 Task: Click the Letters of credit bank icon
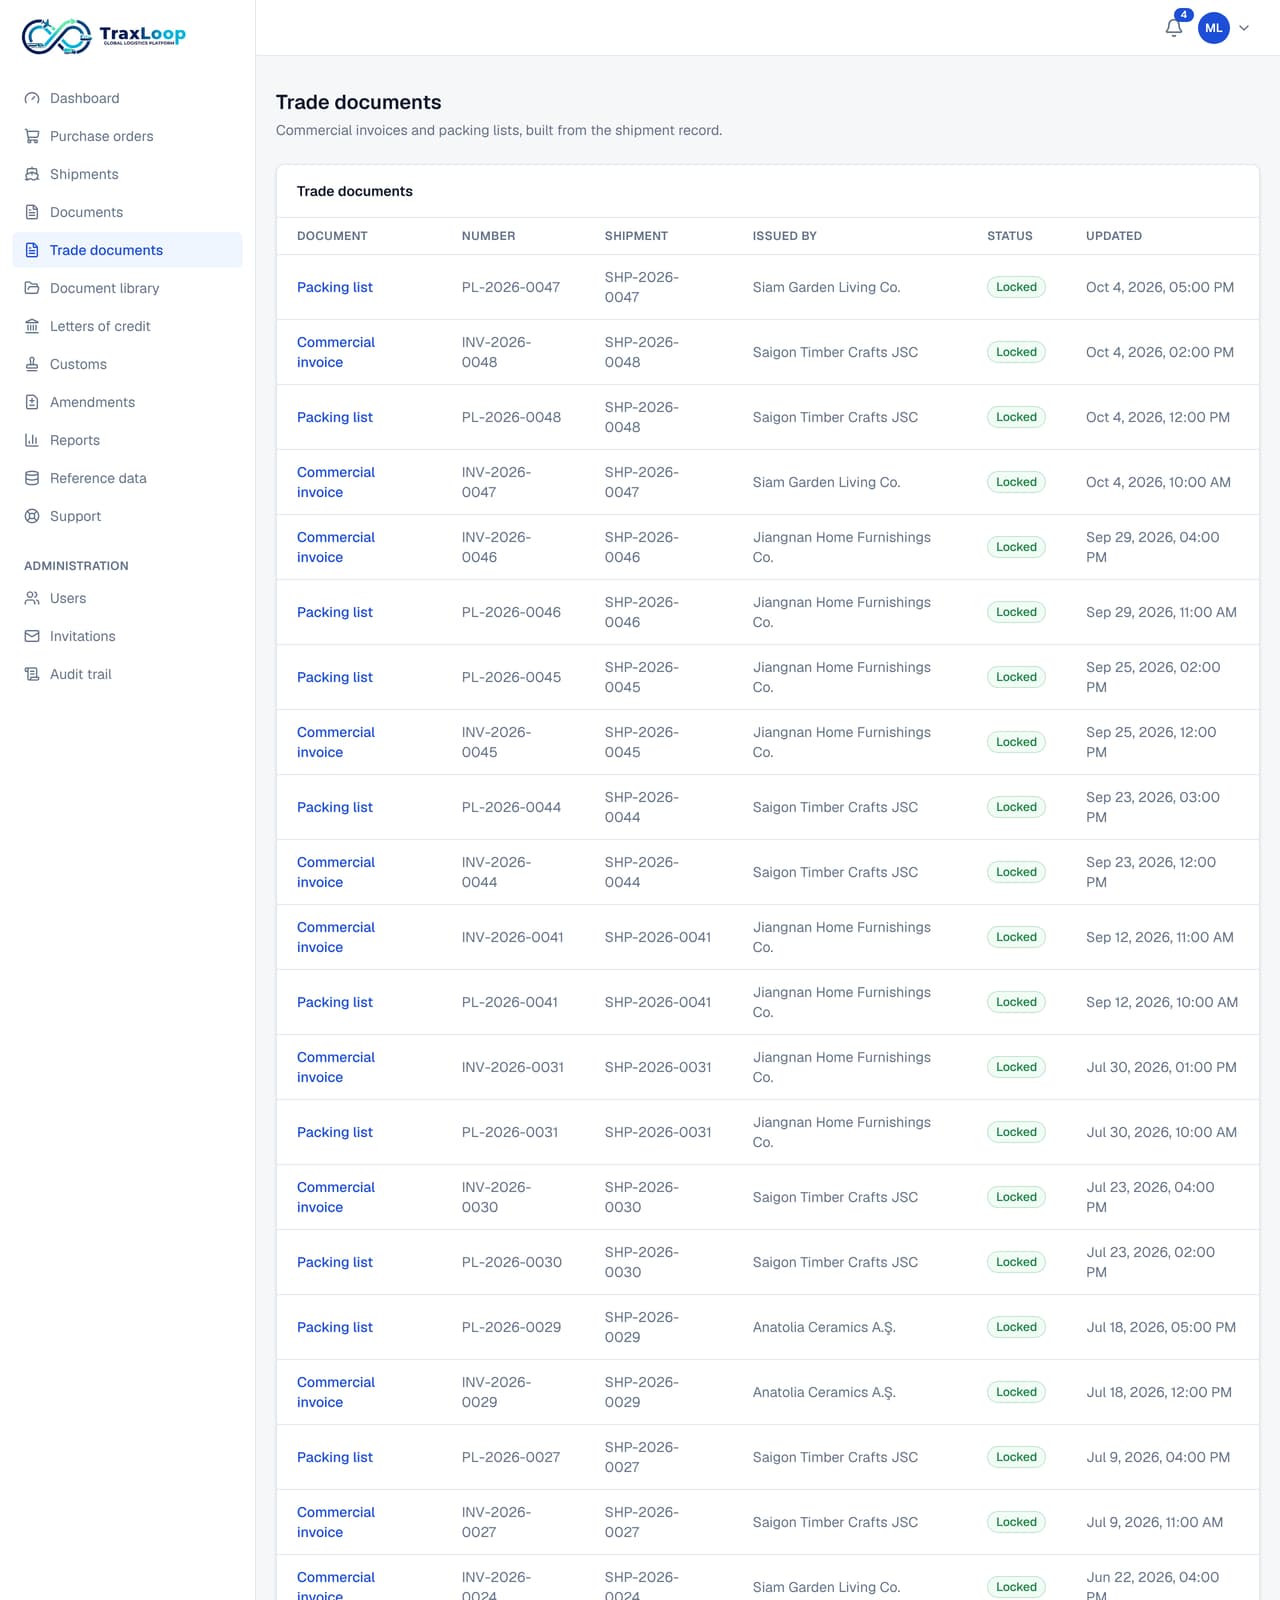32,326
